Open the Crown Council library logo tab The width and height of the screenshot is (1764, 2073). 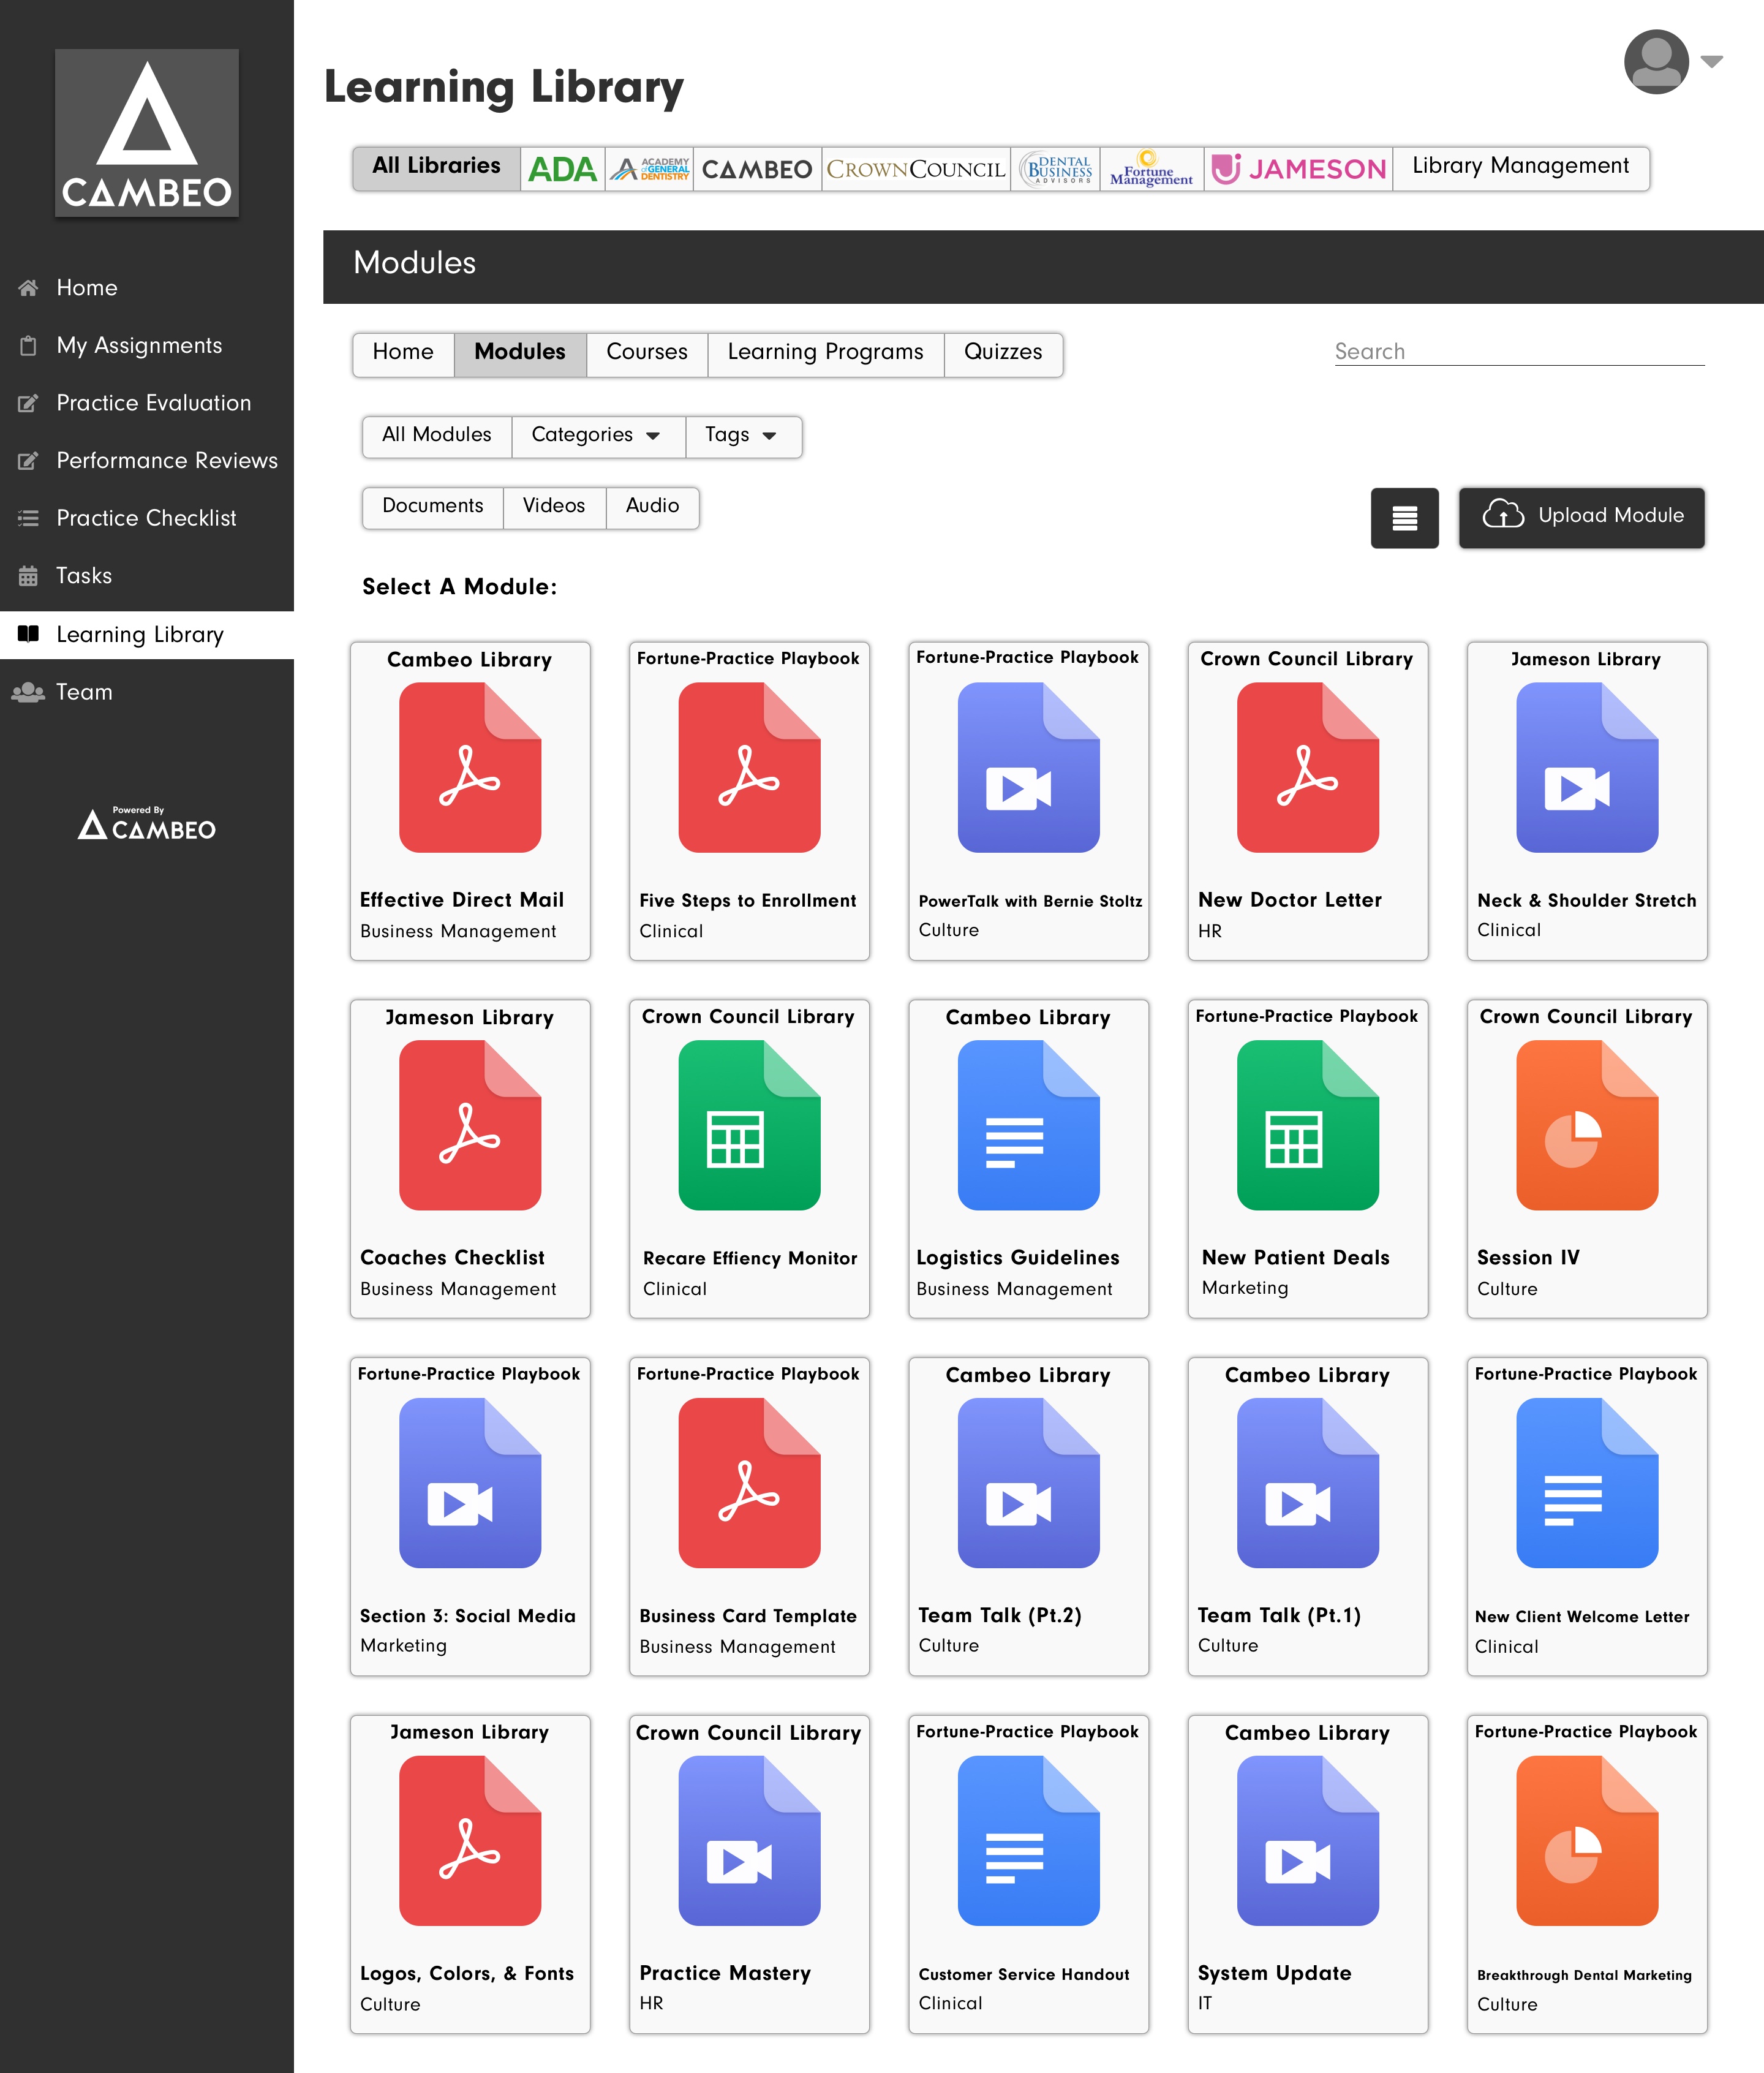click(915, 168)
